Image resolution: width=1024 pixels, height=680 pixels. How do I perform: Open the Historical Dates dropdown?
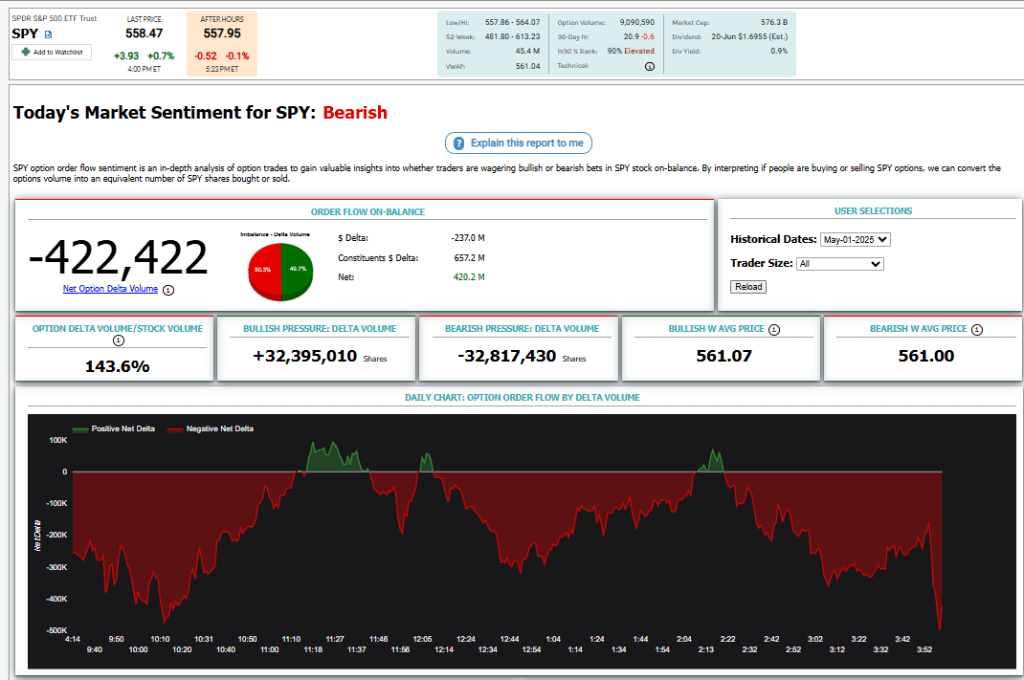856,240
